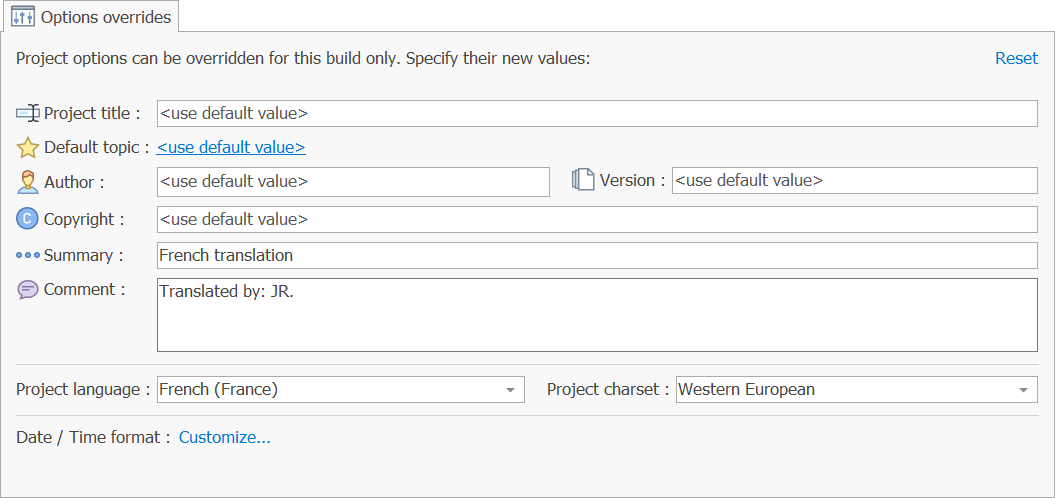This screenshot has width=1055, height=498.
Task: Click inside the Project title field
Action: (597, 114)
